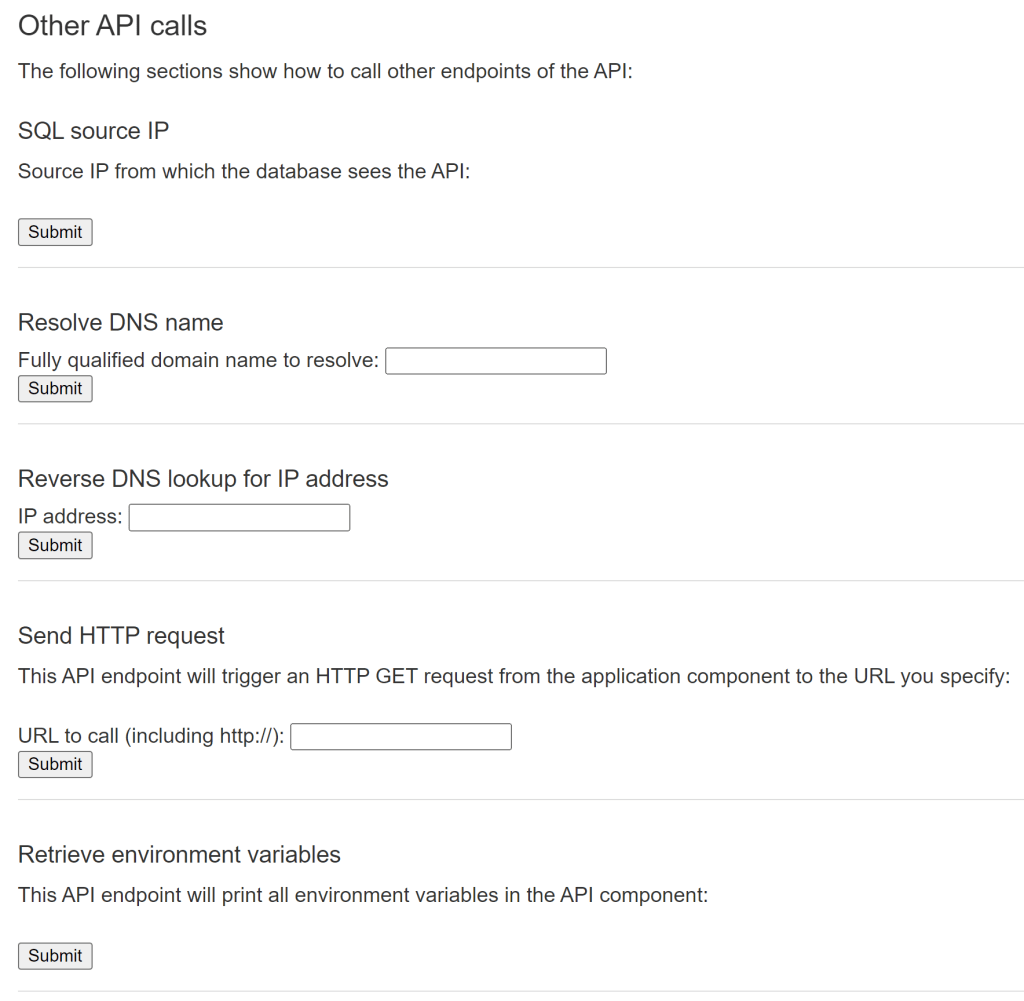Click the "Send HTTP request" heading
Screen dimensions: 1024x1001
click(x=121, y=636)
